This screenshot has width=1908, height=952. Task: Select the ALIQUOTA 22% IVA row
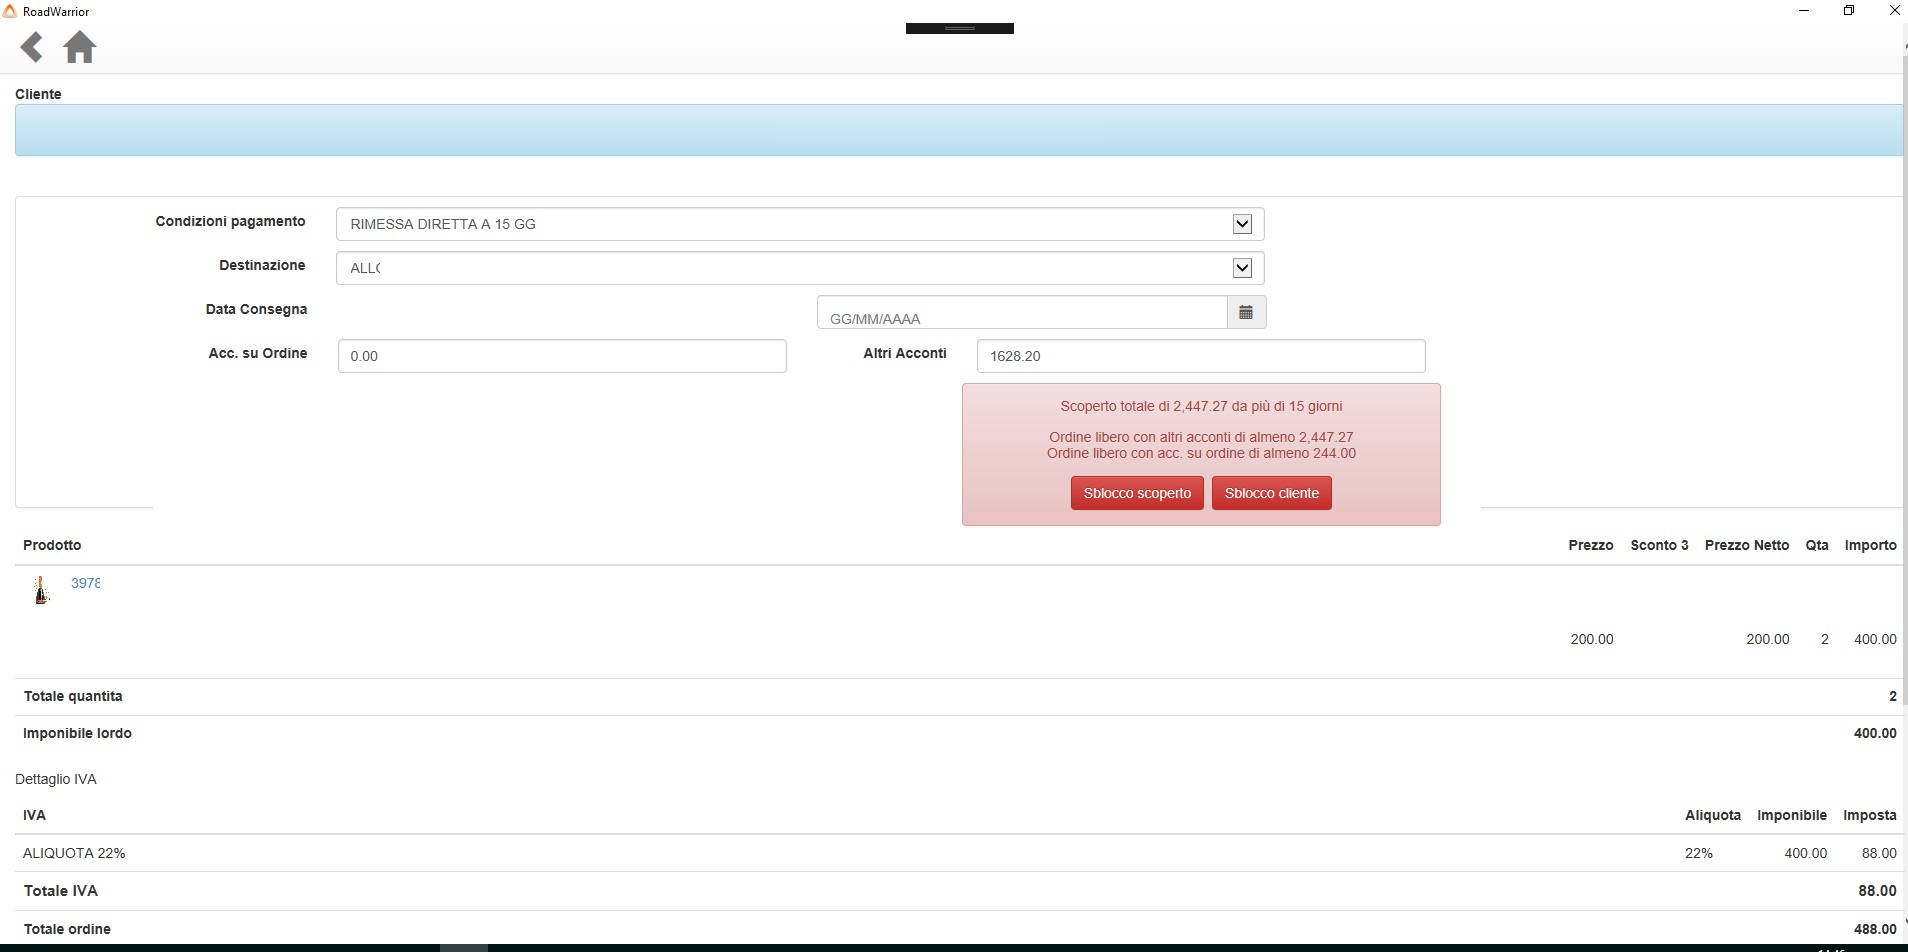click(x=74, y=853)
